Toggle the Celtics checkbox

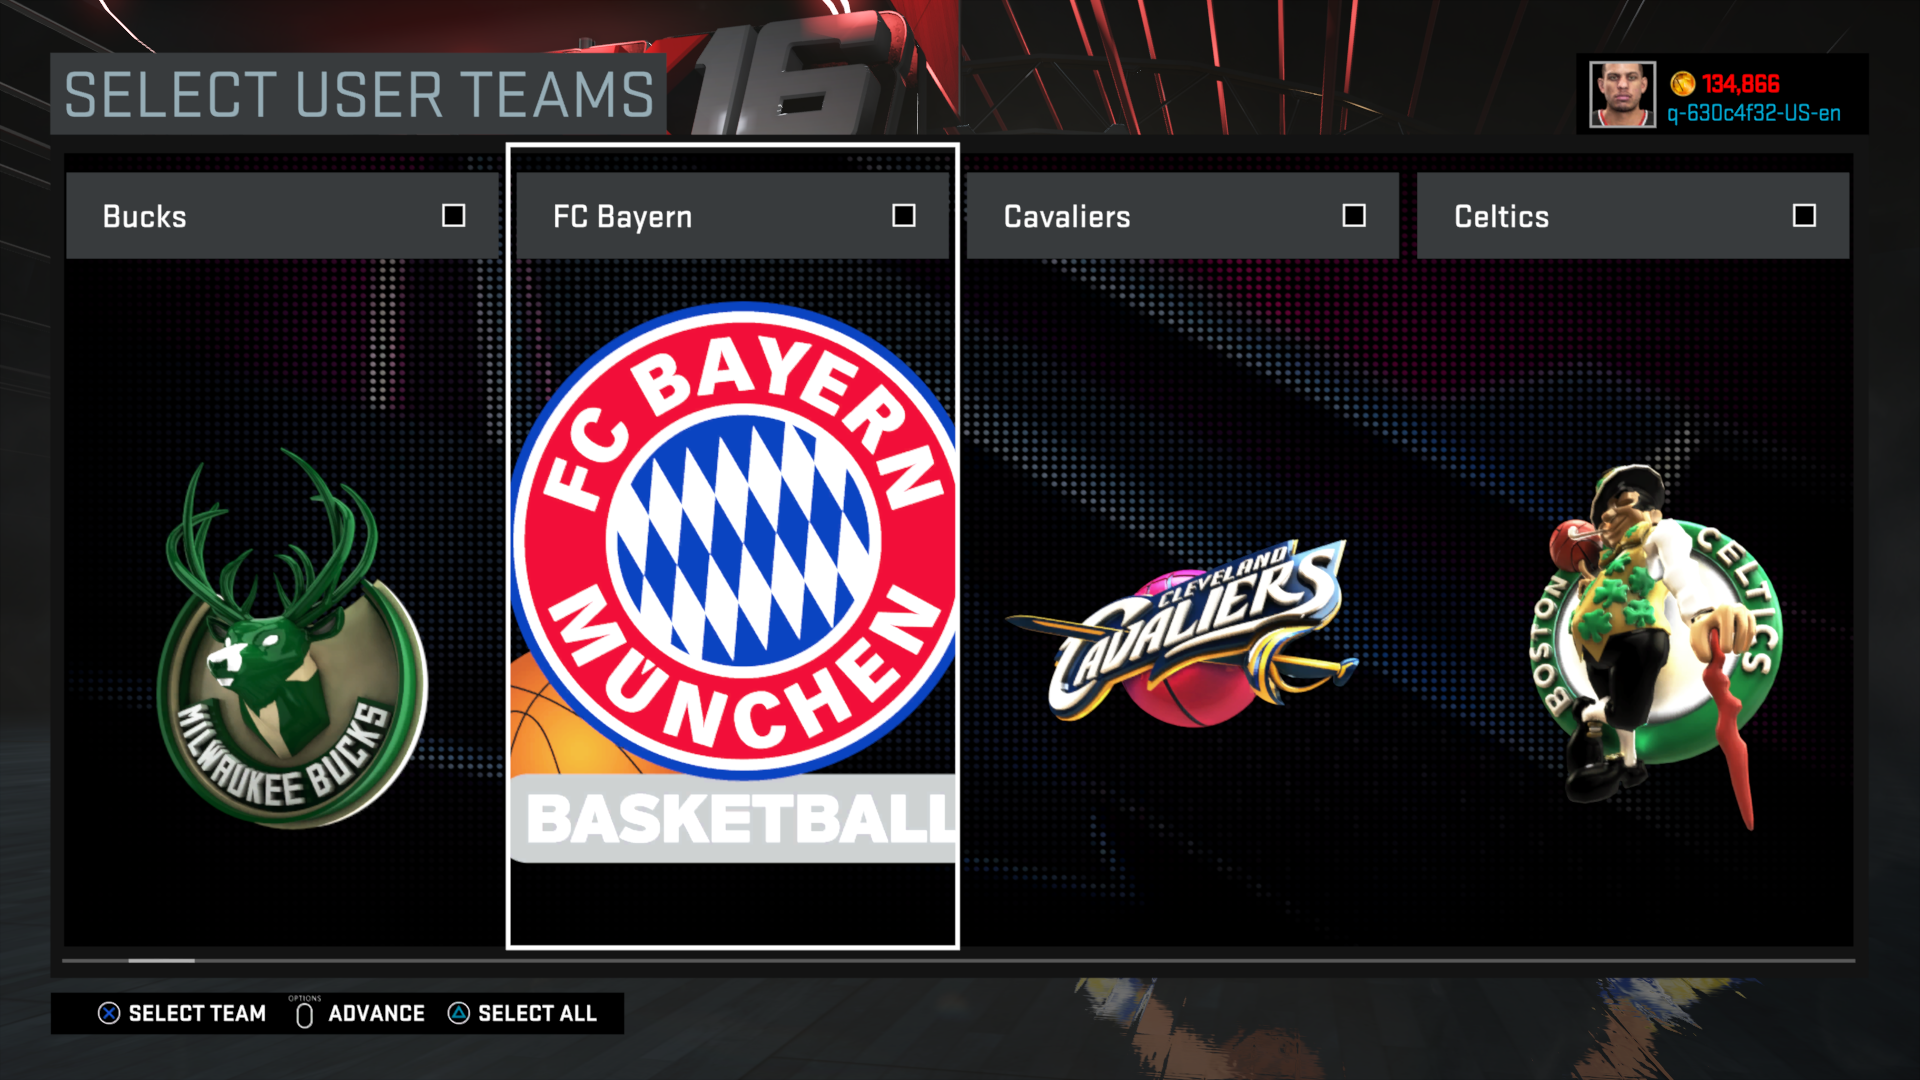(1803, 214)
